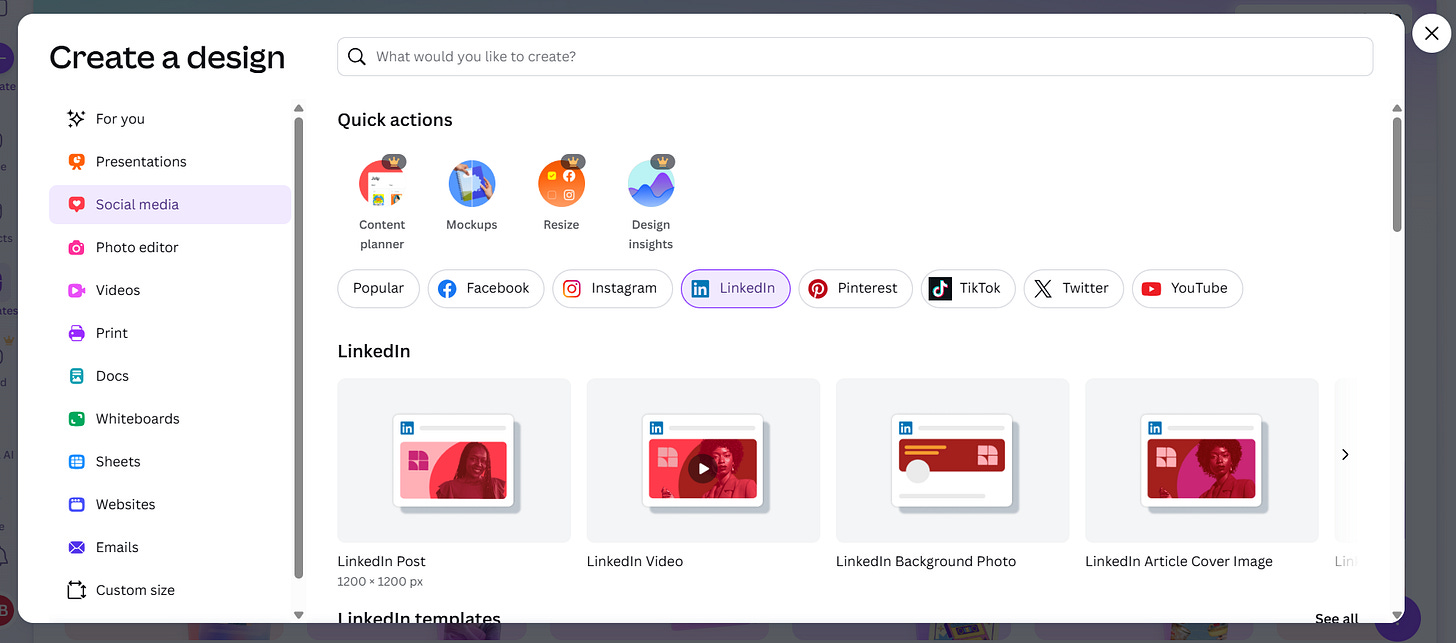Image resolution: width=1456 pixels, height=643 pixels.
Task: Open the Mockups quick action icon
Action: 472,184
